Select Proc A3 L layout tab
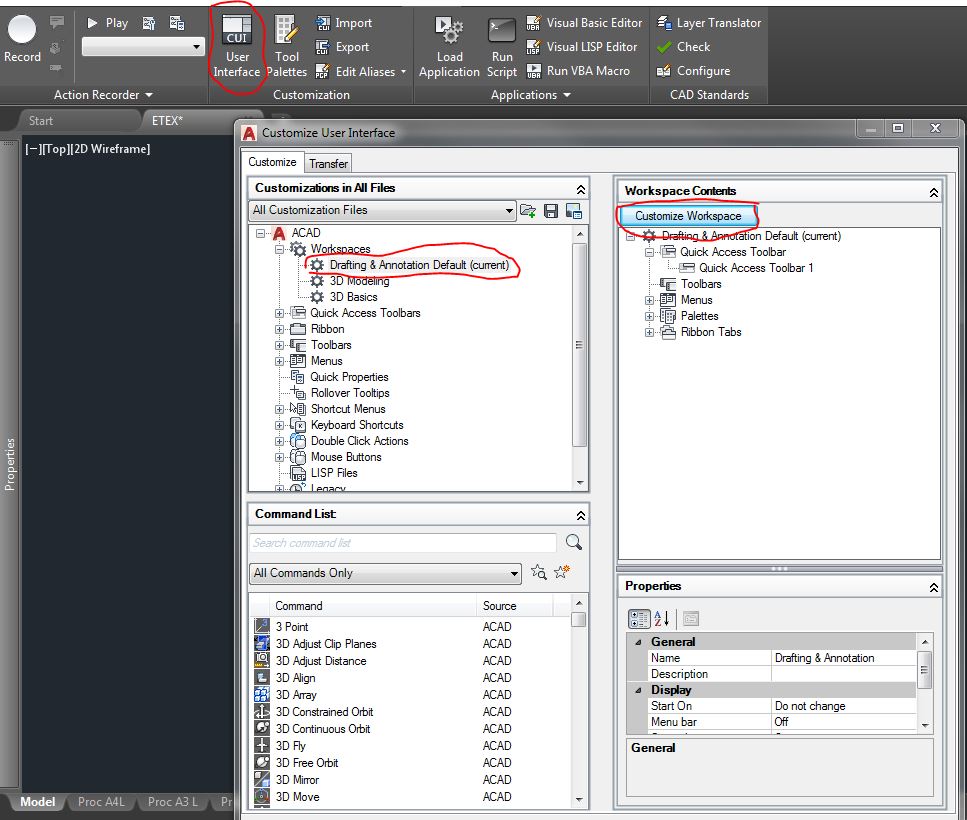The image size is (967, 820). (x=173, y=802)
